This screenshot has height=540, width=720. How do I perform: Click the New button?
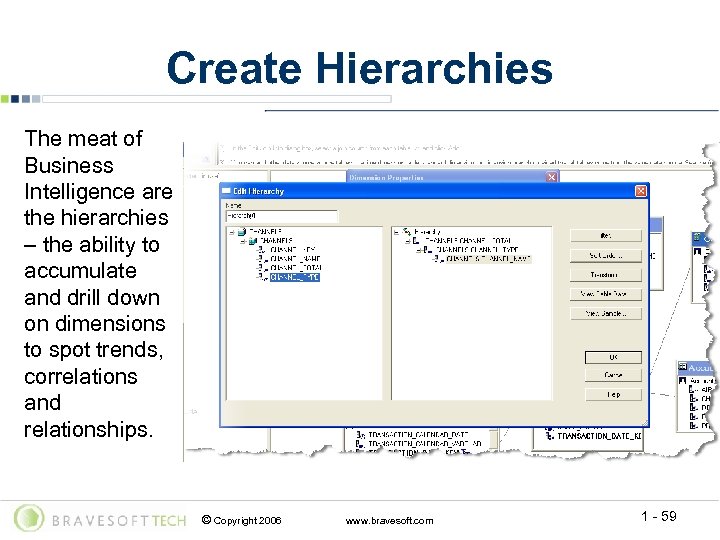pyautogui.click(x=606, y=236)
